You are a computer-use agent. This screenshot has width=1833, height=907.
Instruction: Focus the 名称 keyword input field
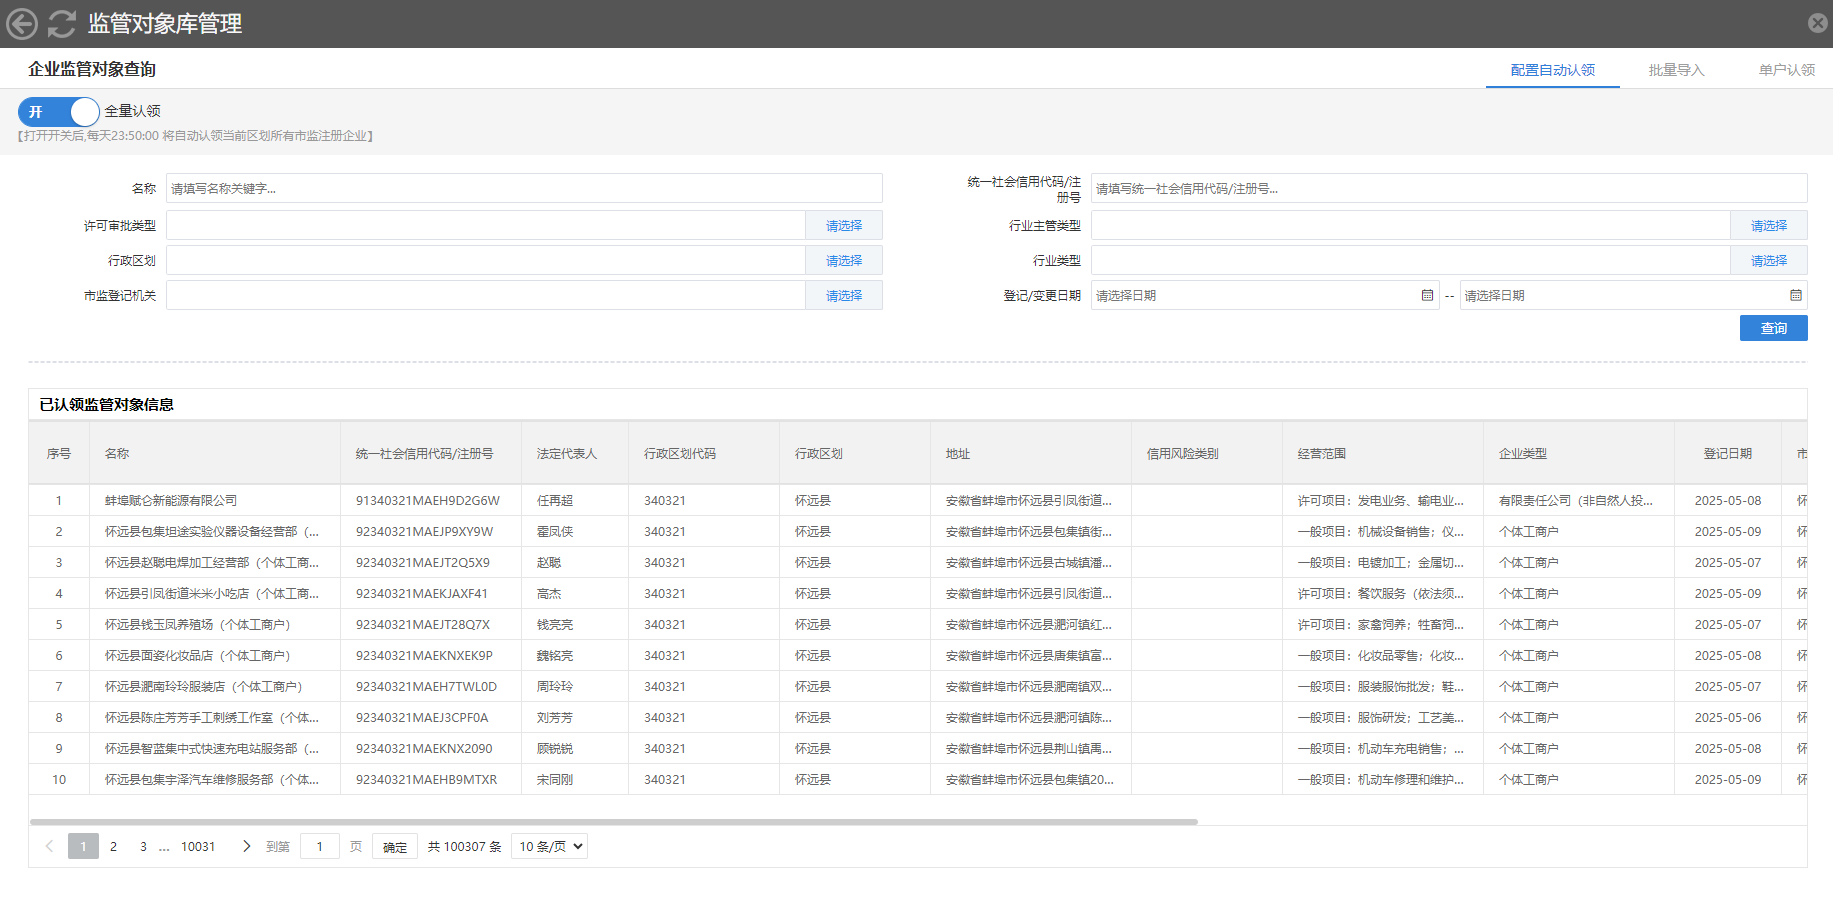coord(524,188)
